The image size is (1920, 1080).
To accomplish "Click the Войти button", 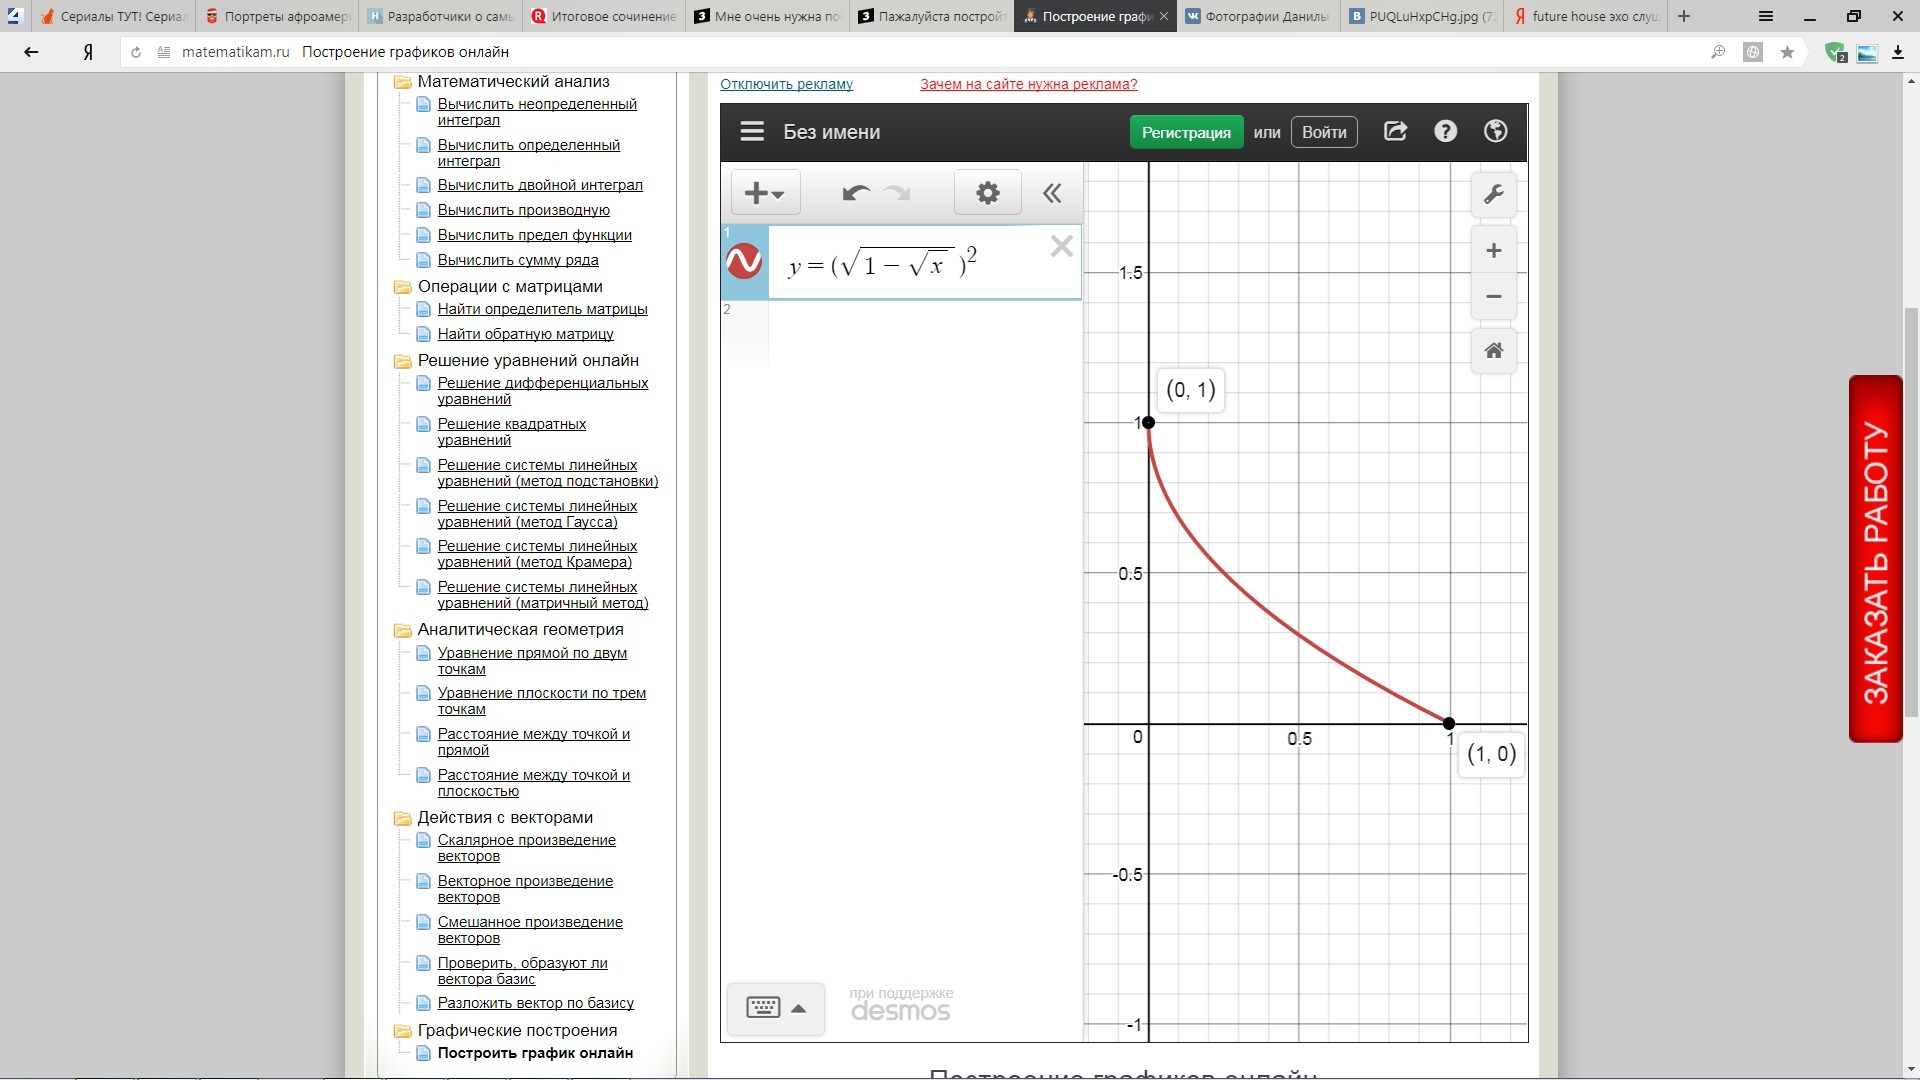I will pos(1324,132).
